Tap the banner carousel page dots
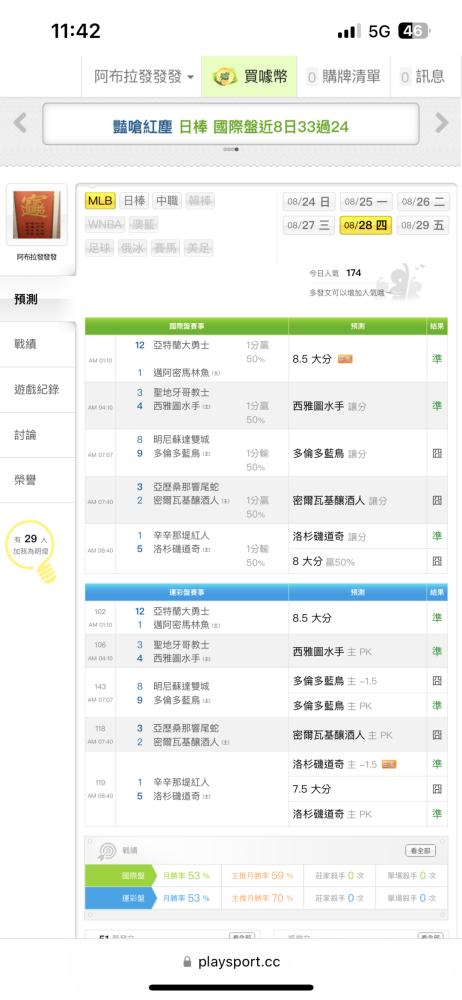This screenshot has height=1000, width=462. (x=231, y=149)
